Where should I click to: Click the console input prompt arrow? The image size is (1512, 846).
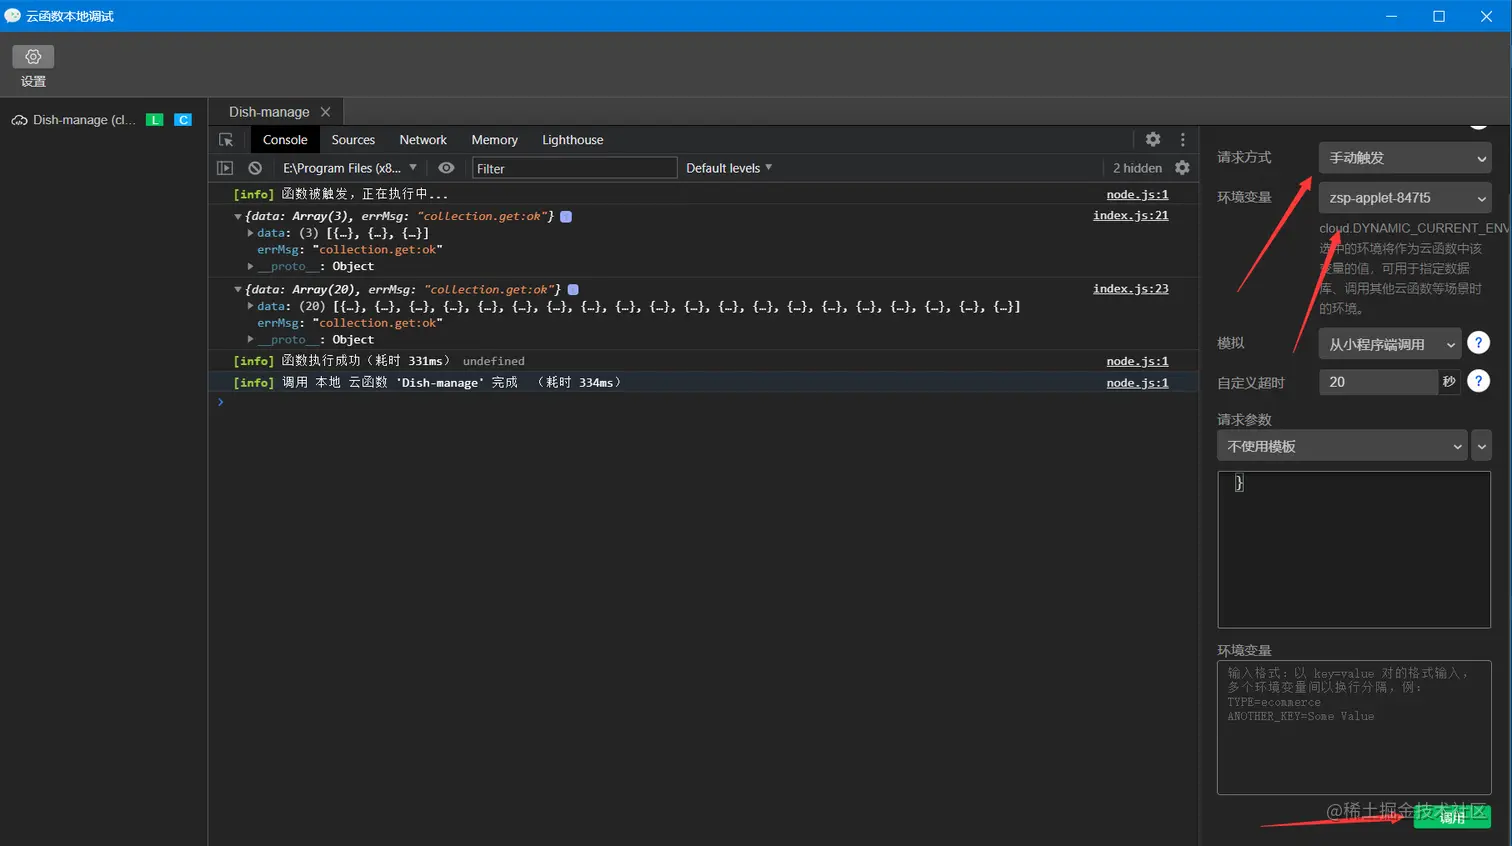221,402
